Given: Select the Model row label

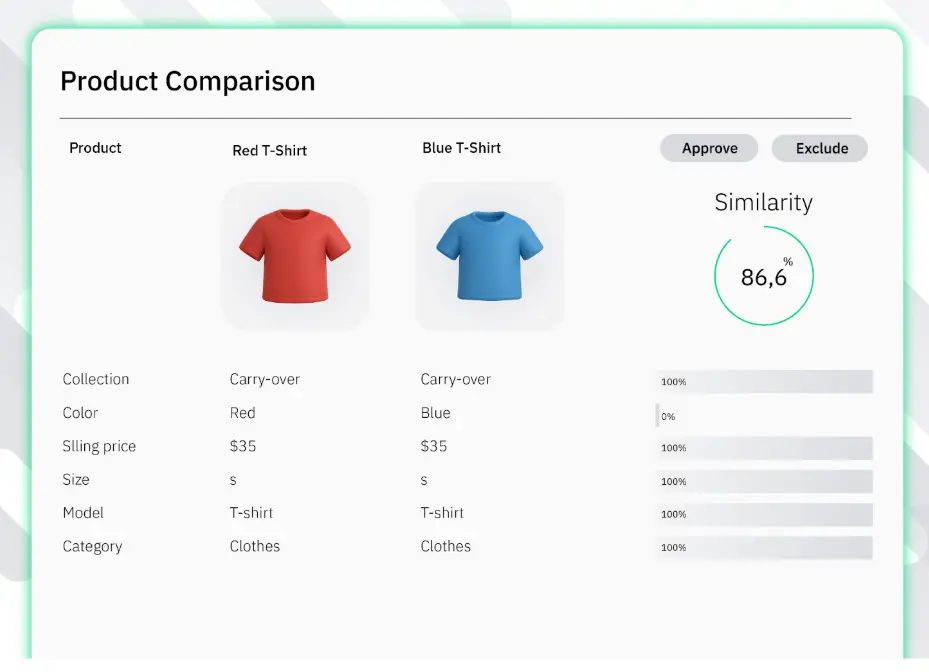Looking at the screenshot, I should (x=83, y=513).
